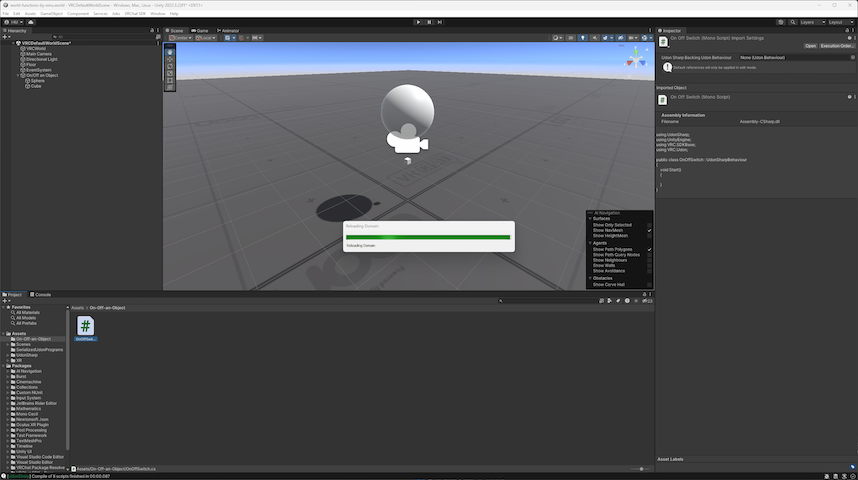Enable Show Only Selected checkbox
The height and width of the screenshot is (480, 858).
(649, 225)
